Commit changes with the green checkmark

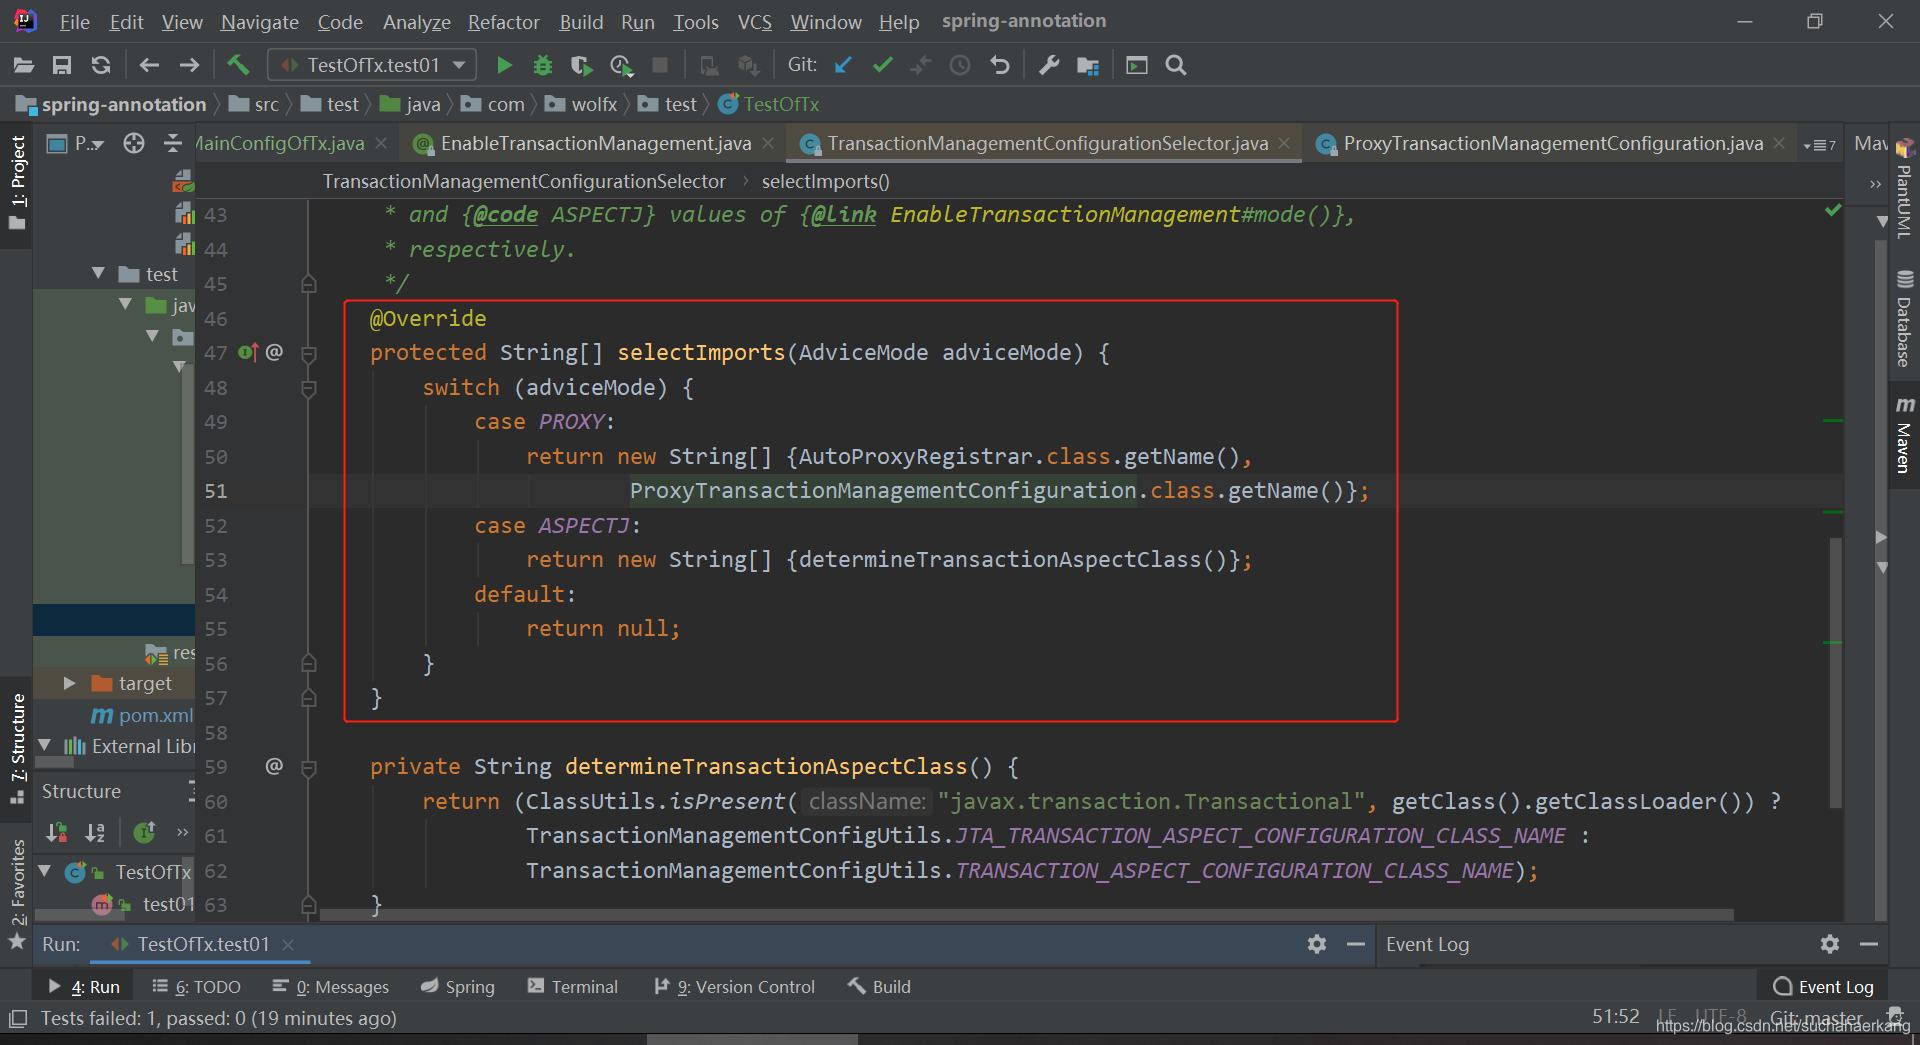[882, 65]
